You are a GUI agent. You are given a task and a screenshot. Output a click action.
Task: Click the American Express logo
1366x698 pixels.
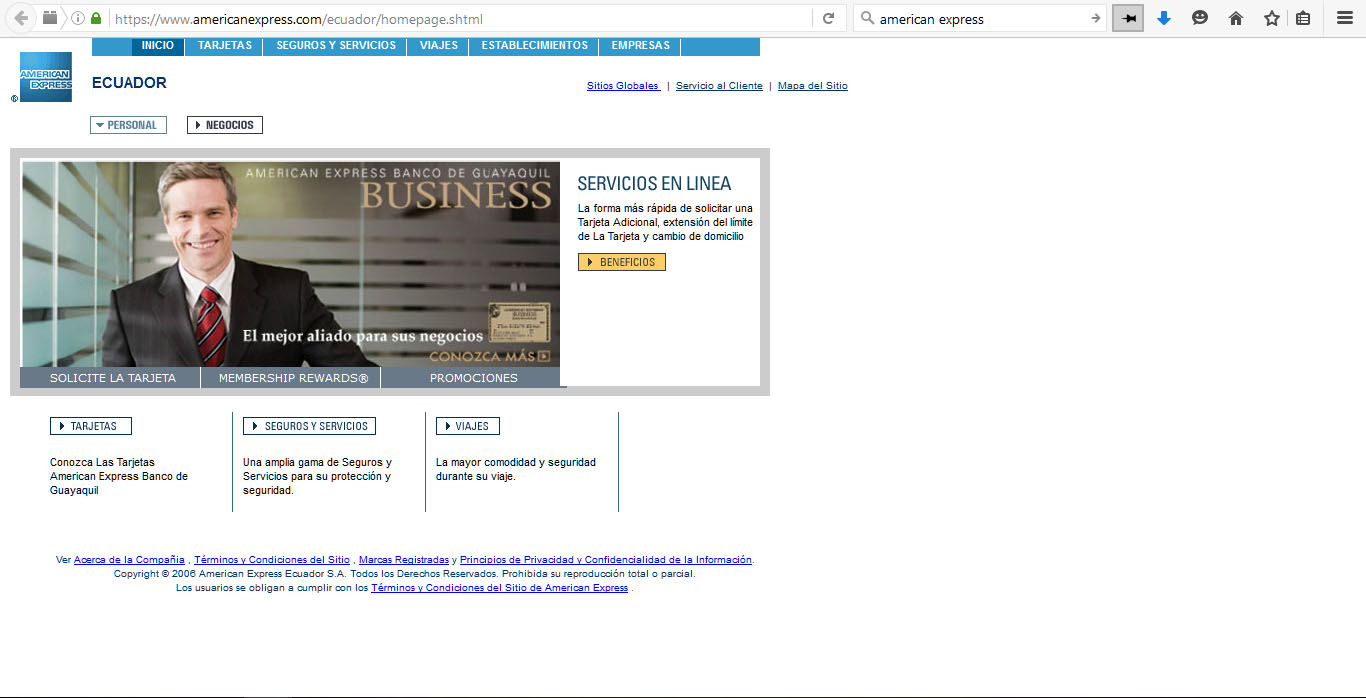coord(46,77)
